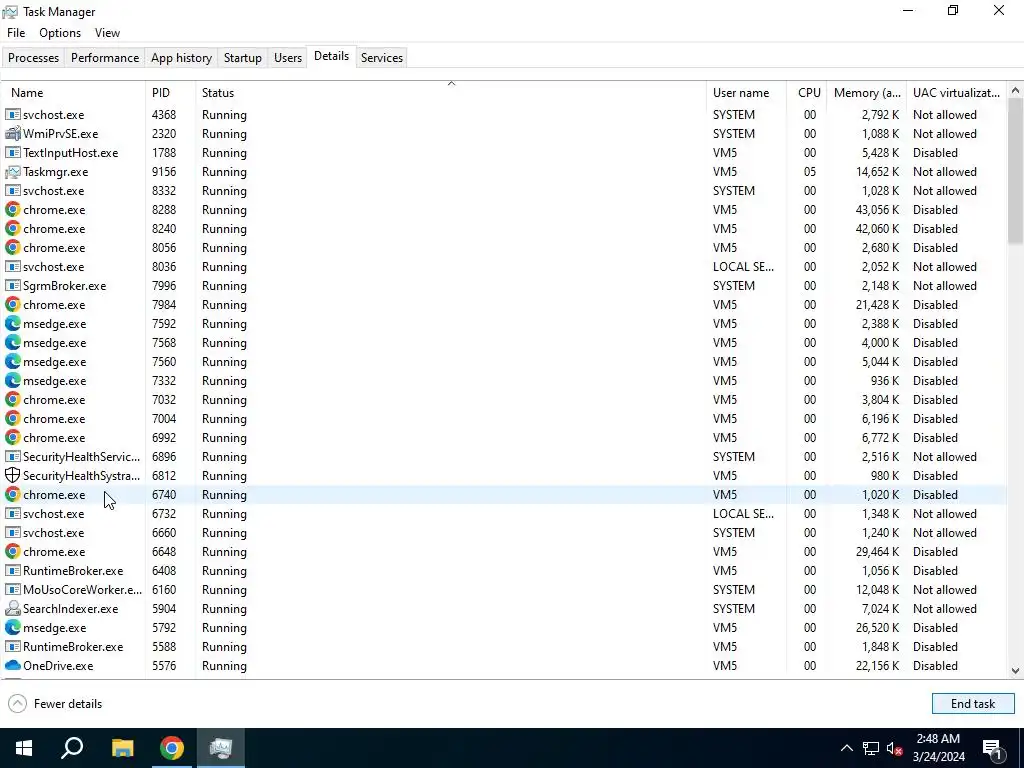1024x768 pixels.
Task: Select svchost.exe row PID 8332
Action: pos(504,191)
